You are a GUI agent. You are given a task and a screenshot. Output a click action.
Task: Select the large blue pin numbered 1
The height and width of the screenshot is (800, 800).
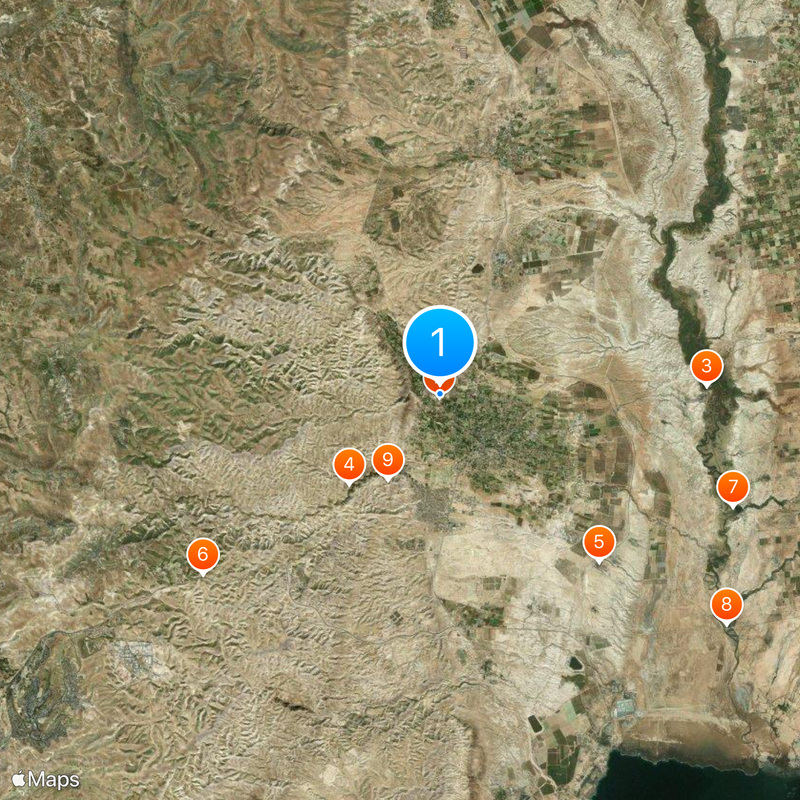[x=440, y=342]
